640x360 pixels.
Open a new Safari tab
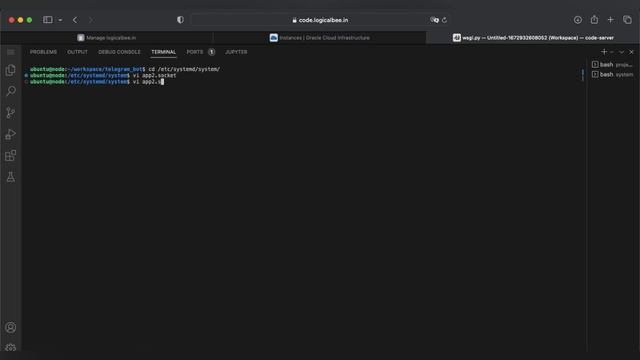click(611, 20)
